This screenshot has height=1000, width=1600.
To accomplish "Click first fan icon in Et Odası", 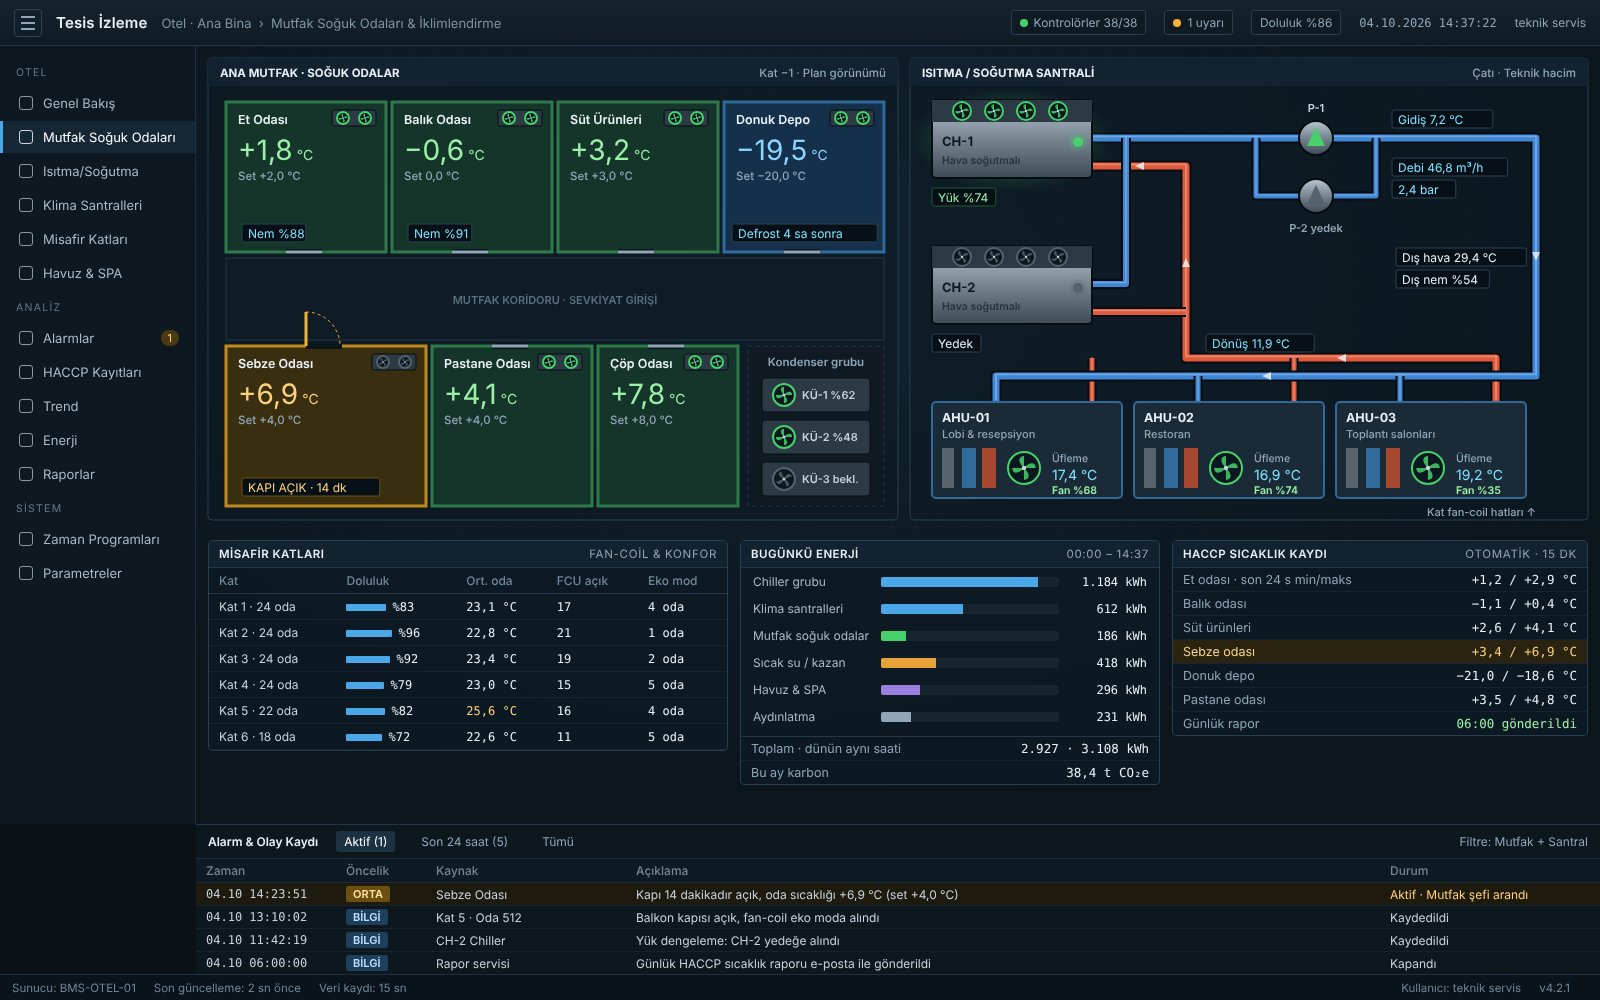I will [x=343, y=118].
